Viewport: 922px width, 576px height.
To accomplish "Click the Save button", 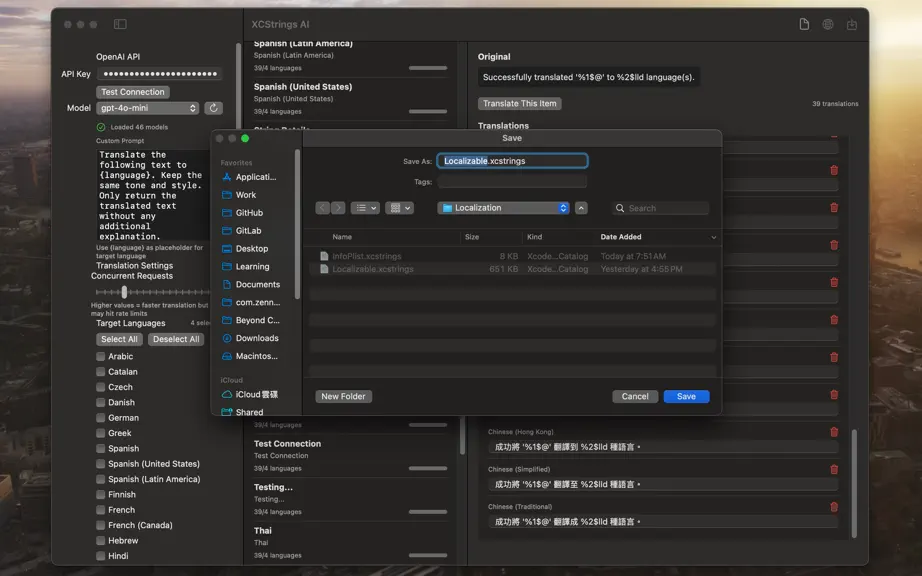I will pyautogui.click(x=686, y=397).
